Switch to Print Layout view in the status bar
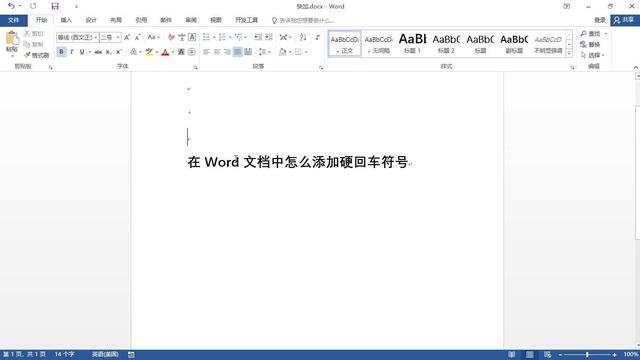 pos(529,354)
